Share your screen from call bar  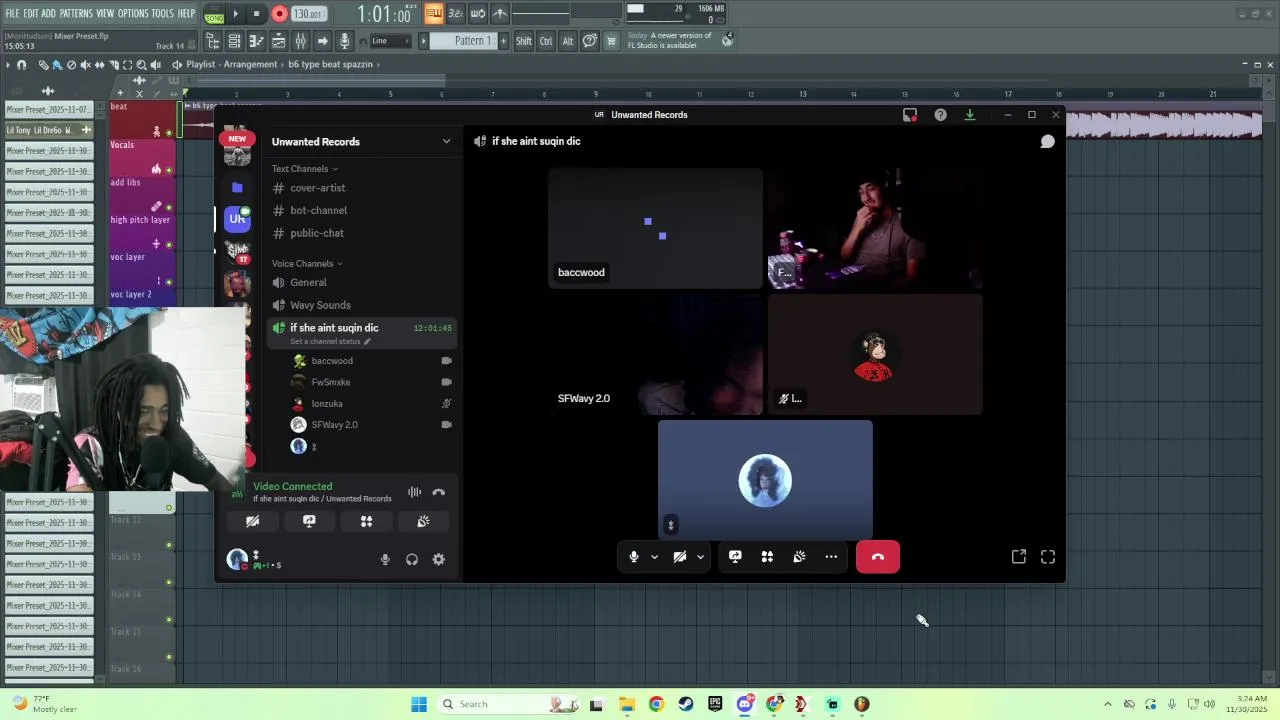coord(735,557)
